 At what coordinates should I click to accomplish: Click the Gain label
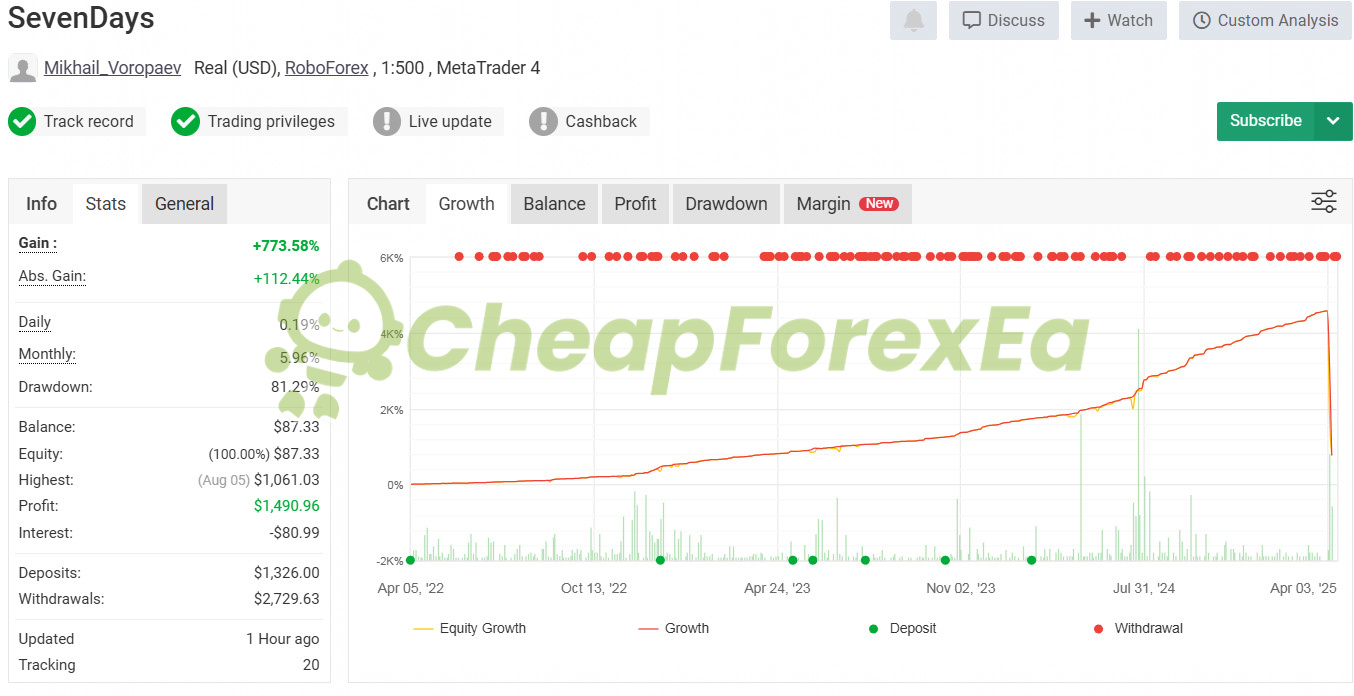pyautogui.click(x=38, y=243)
